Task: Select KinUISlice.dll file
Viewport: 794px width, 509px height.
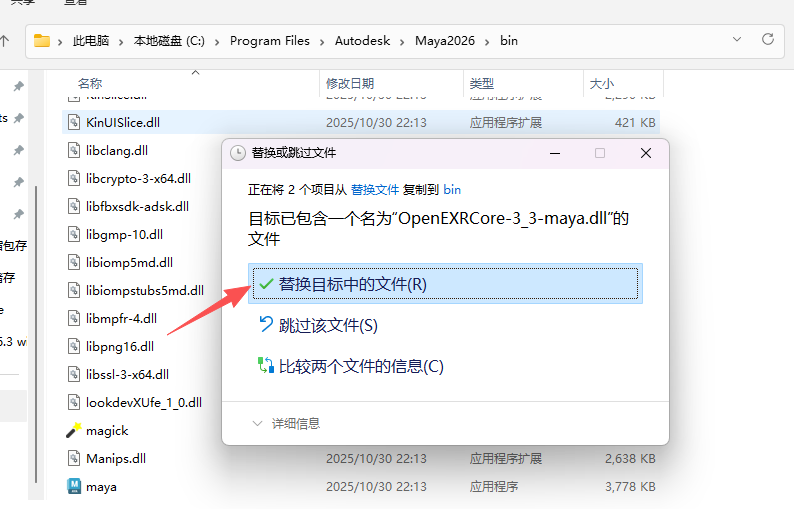Action: 123,122
